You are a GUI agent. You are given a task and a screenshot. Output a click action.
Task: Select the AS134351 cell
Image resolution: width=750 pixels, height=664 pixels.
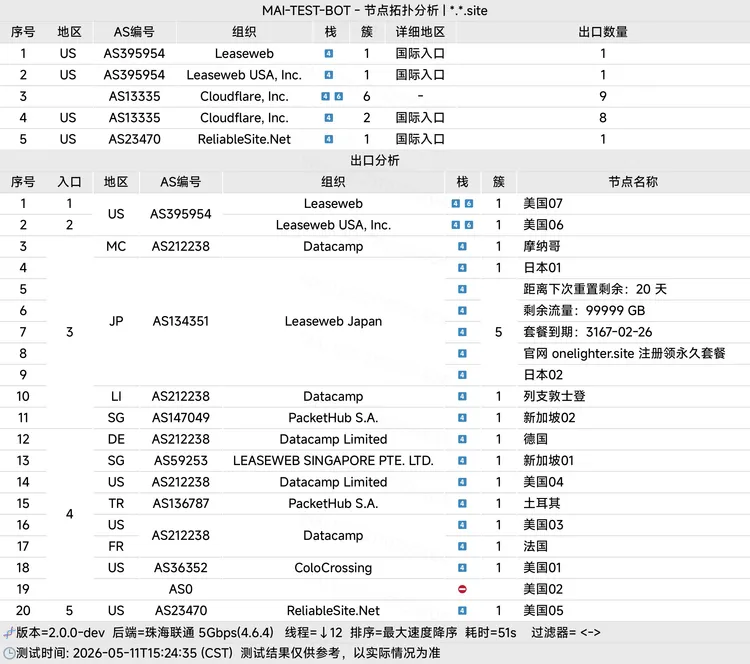(x=181, y=321)
